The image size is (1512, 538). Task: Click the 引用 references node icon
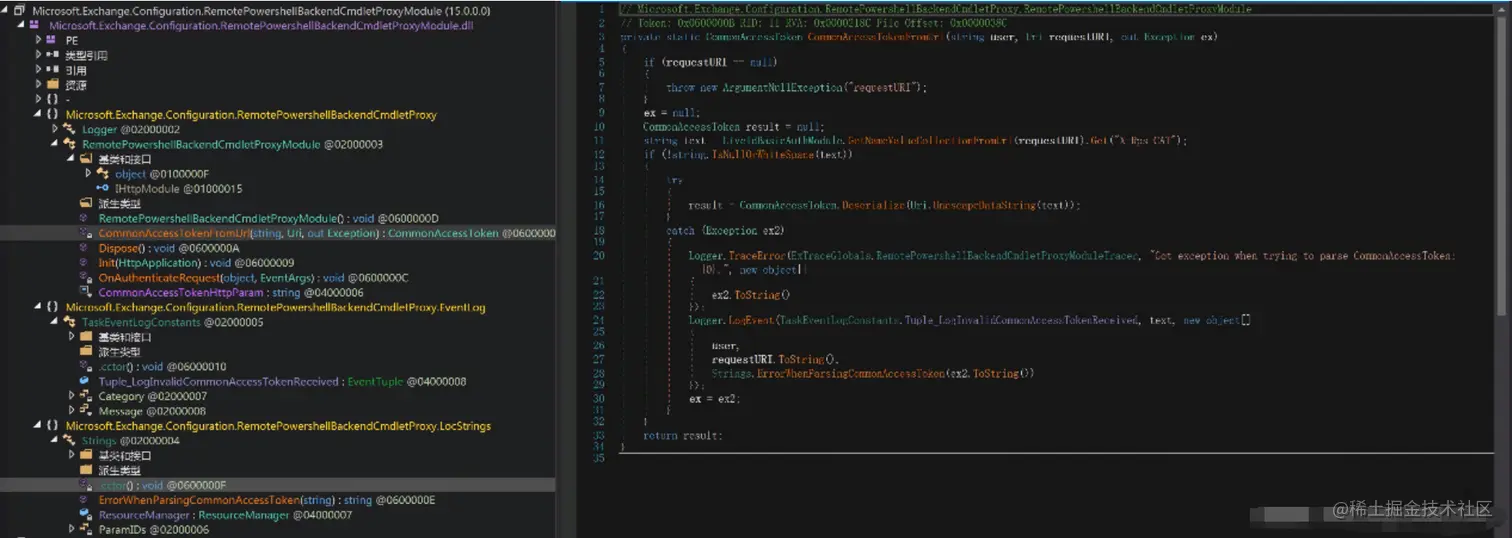[54, 70]
